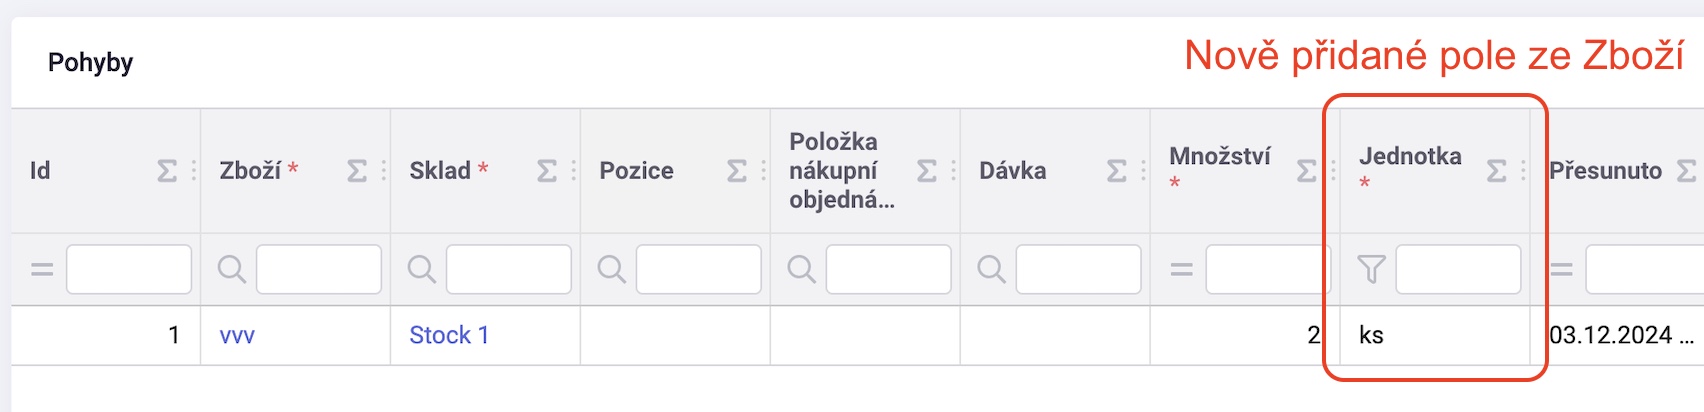Image resolution: width=1704 pixels, height=412 pixels.
Task: Open the vvv goods link
Action: [237, 335]
